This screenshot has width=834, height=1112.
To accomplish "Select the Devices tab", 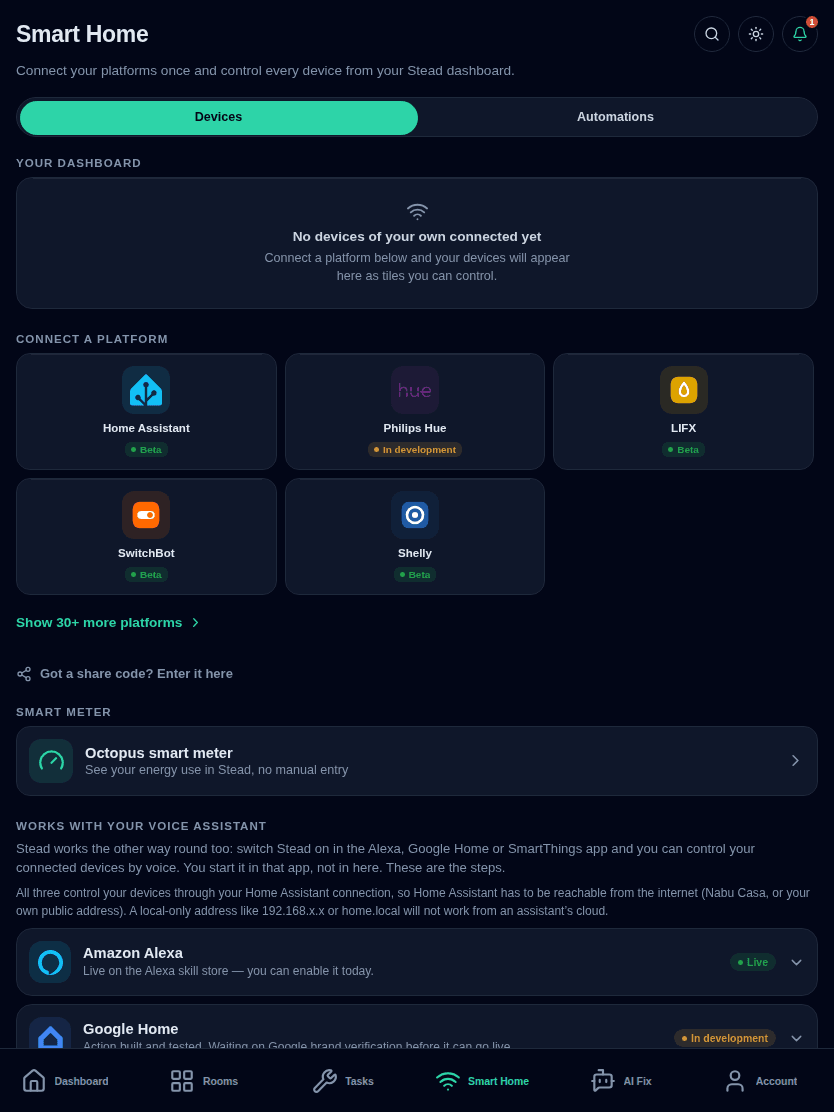I will [218, 118].
